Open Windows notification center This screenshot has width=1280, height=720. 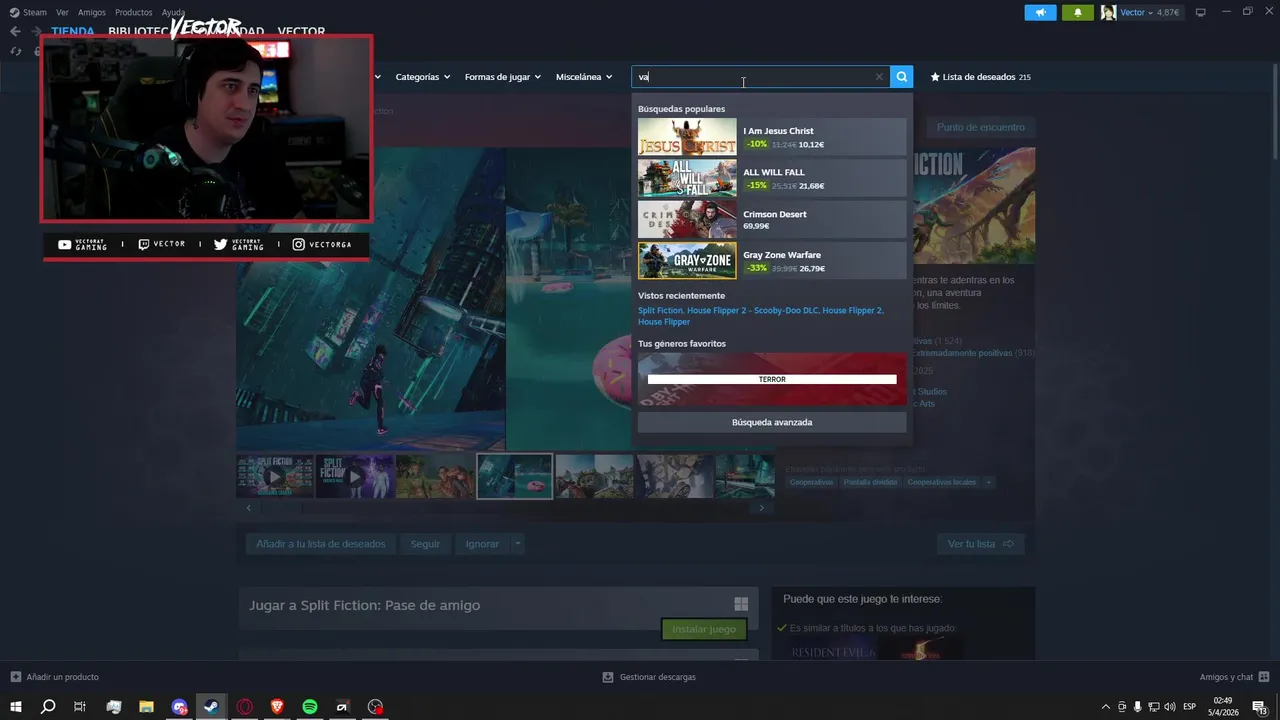pos(1260,707)
